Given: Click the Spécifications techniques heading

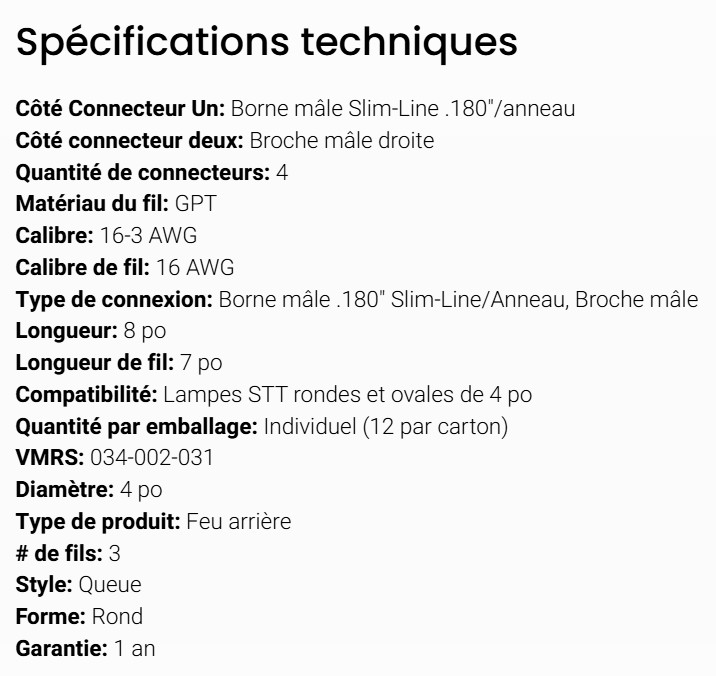Looking at the screenshot, I should point(267,42).
